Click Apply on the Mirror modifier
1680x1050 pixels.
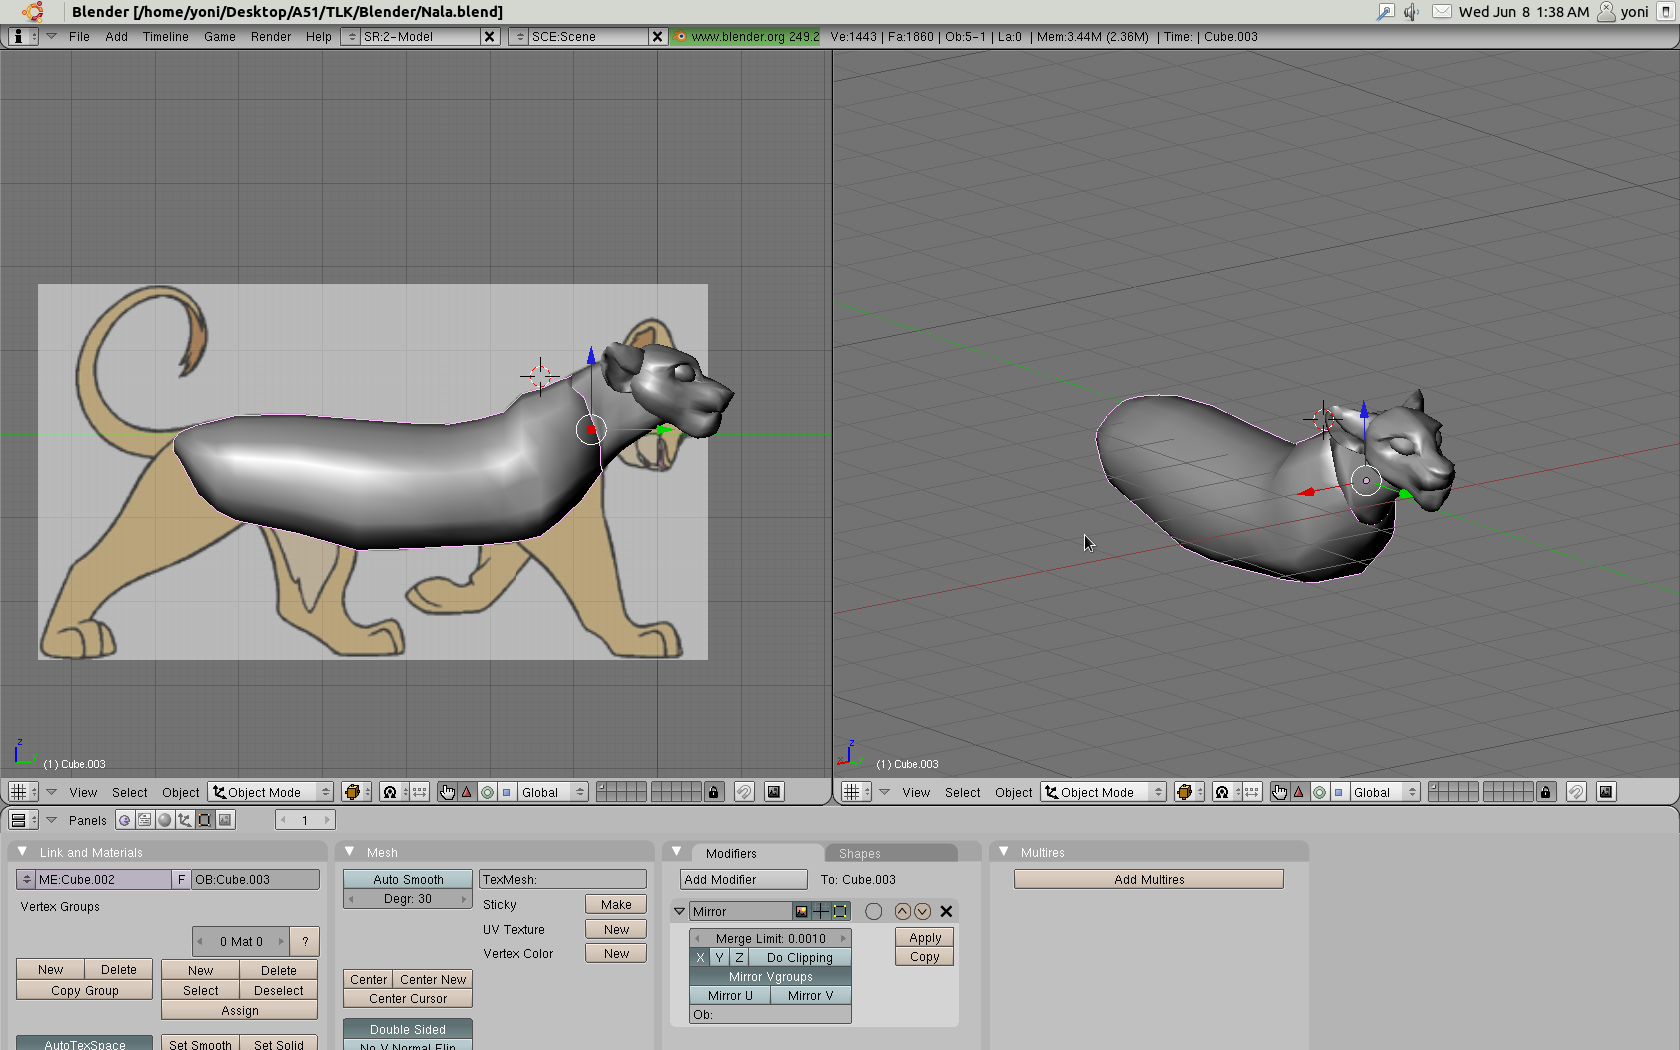[925, 938]
